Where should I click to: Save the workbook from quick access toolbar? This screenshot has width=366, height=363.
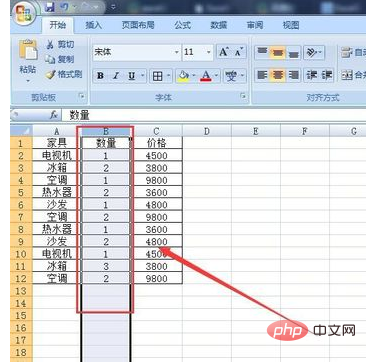[x=50, y=7]
